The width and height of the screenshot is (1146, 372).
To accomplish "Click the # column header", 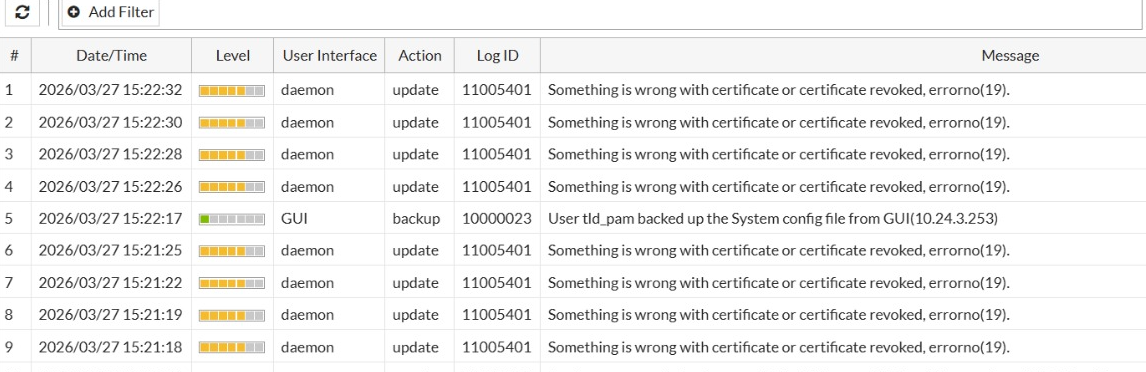I will 15,56.
